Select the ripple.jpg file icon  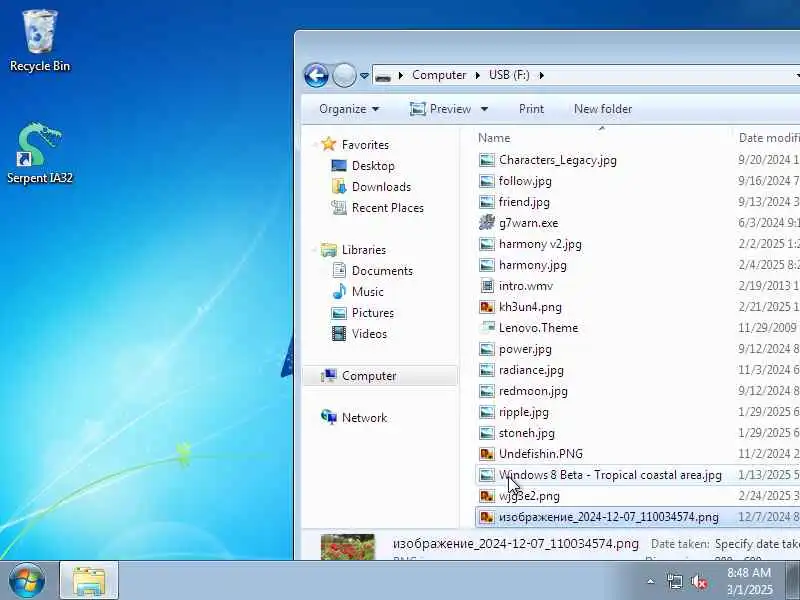point(487,412)
